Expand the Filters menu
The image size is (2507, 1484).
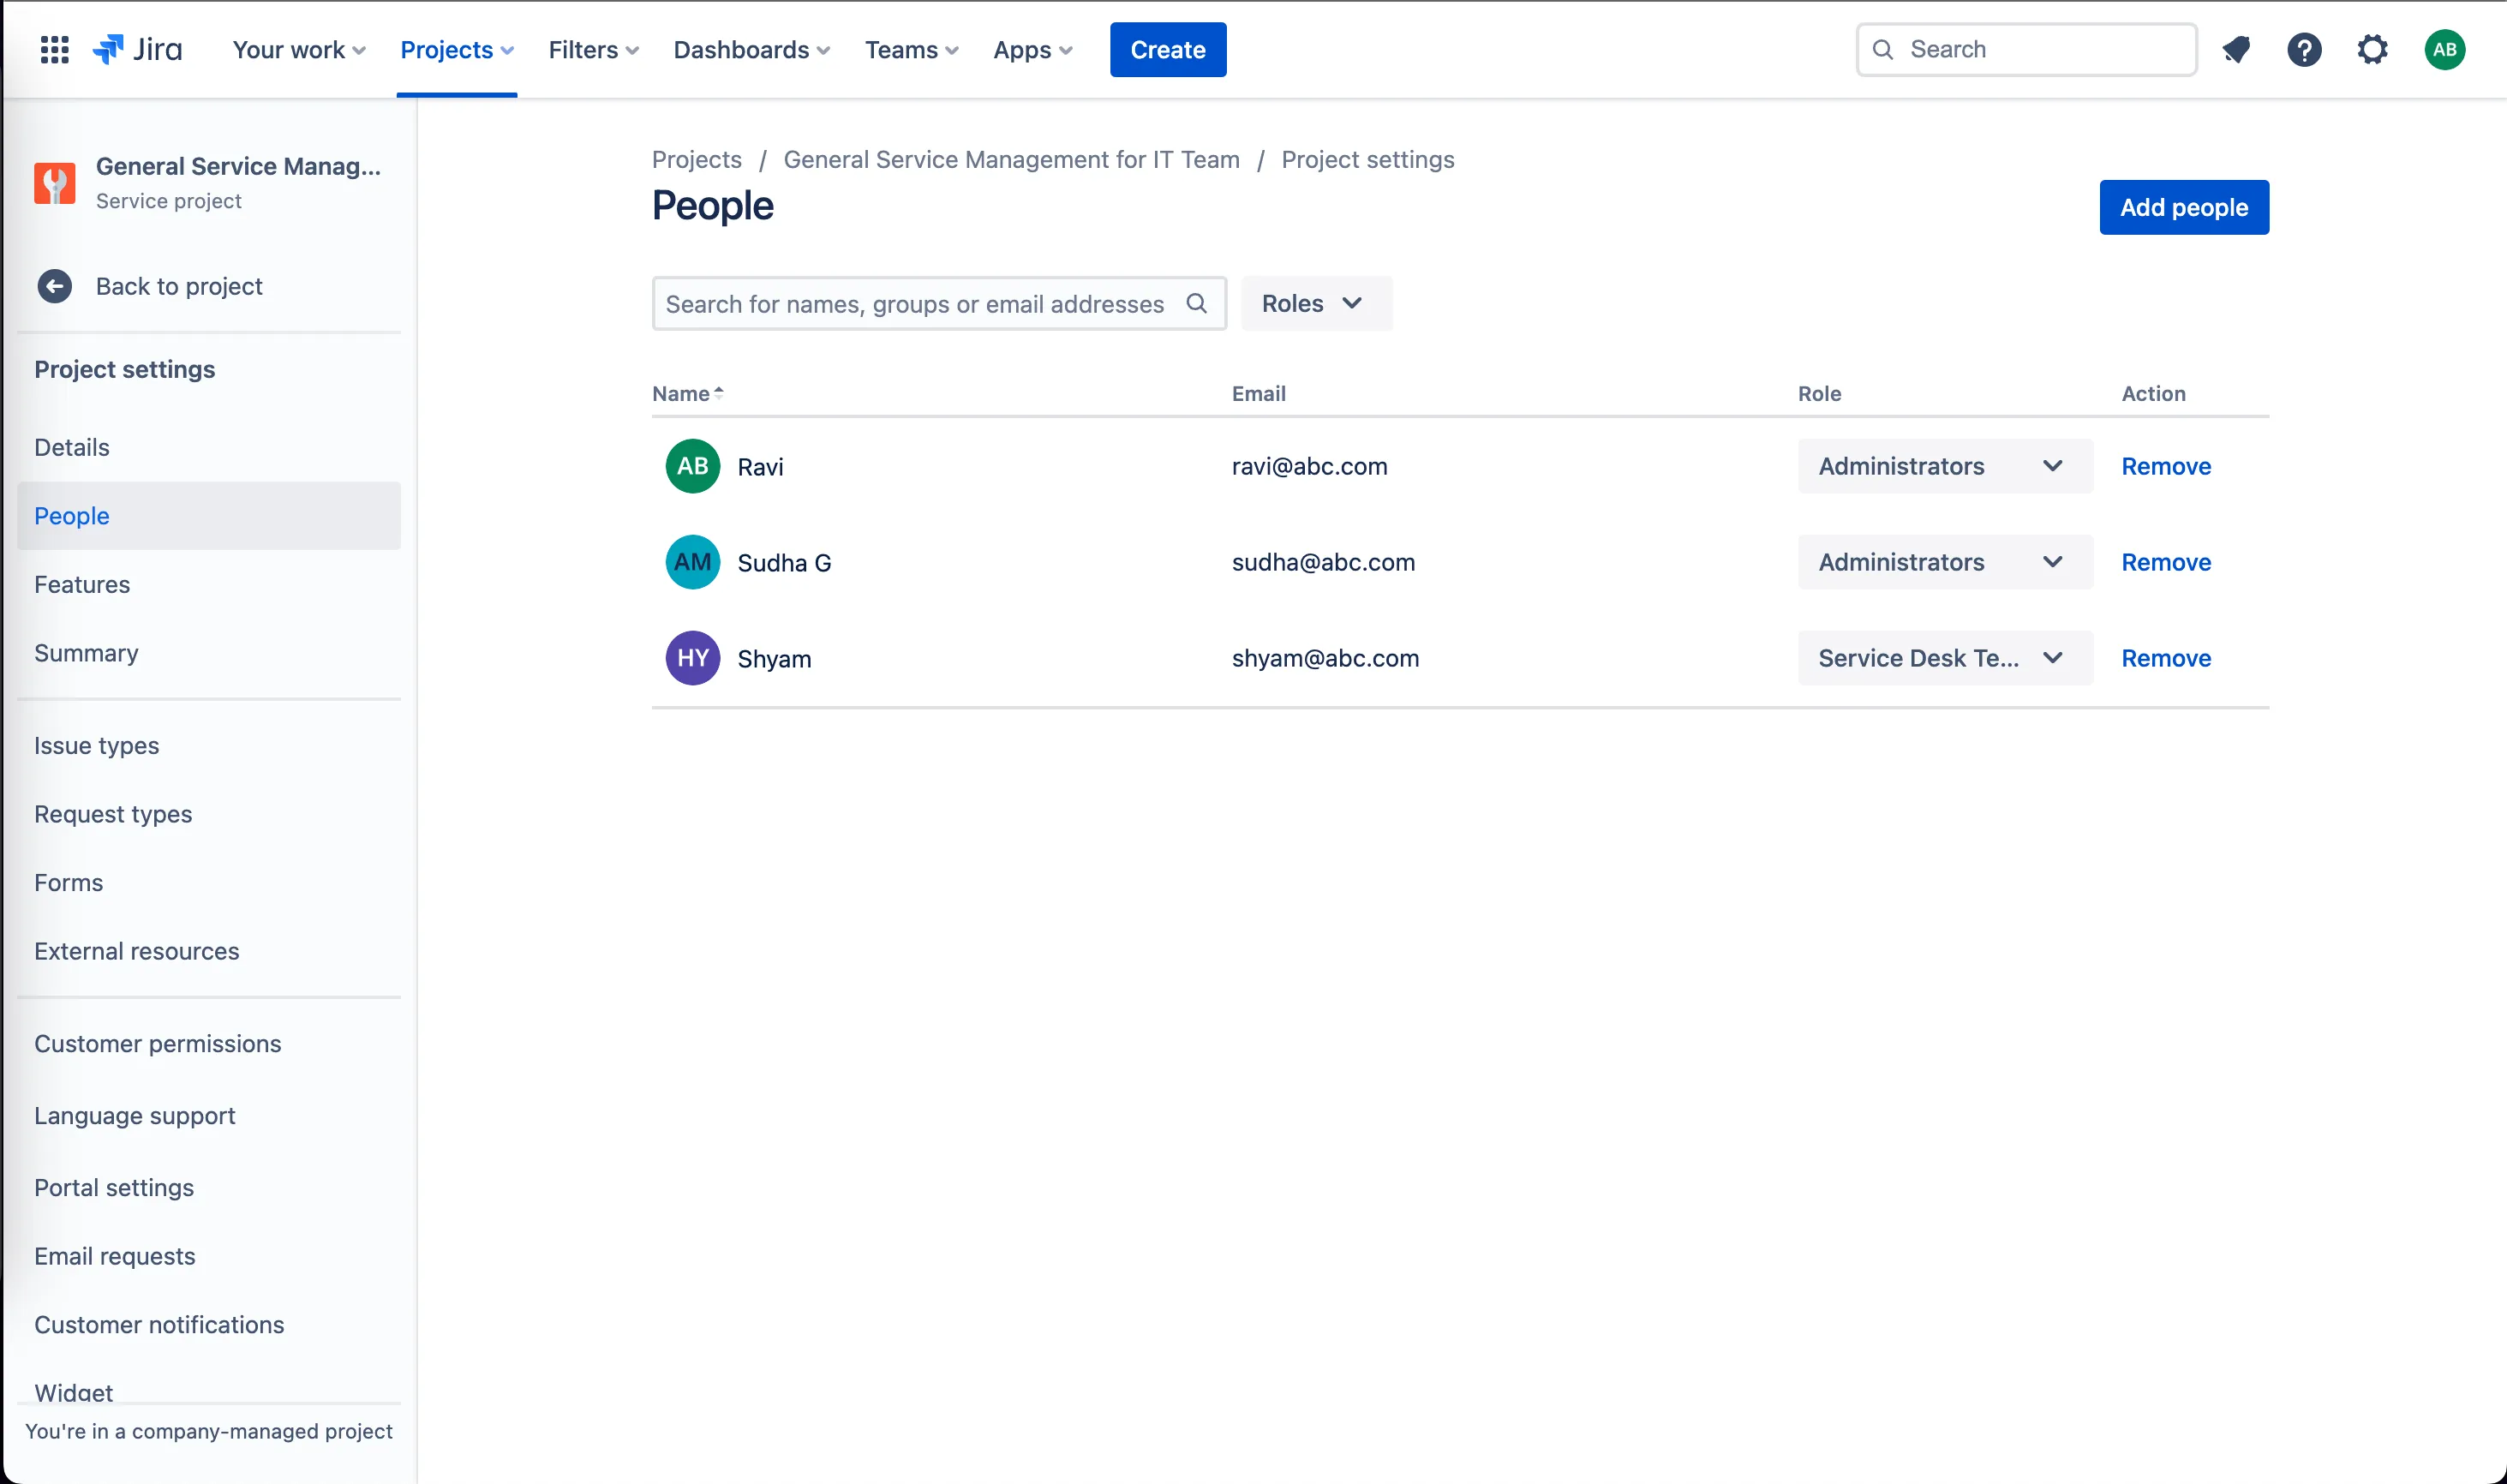tap(593, 49)
